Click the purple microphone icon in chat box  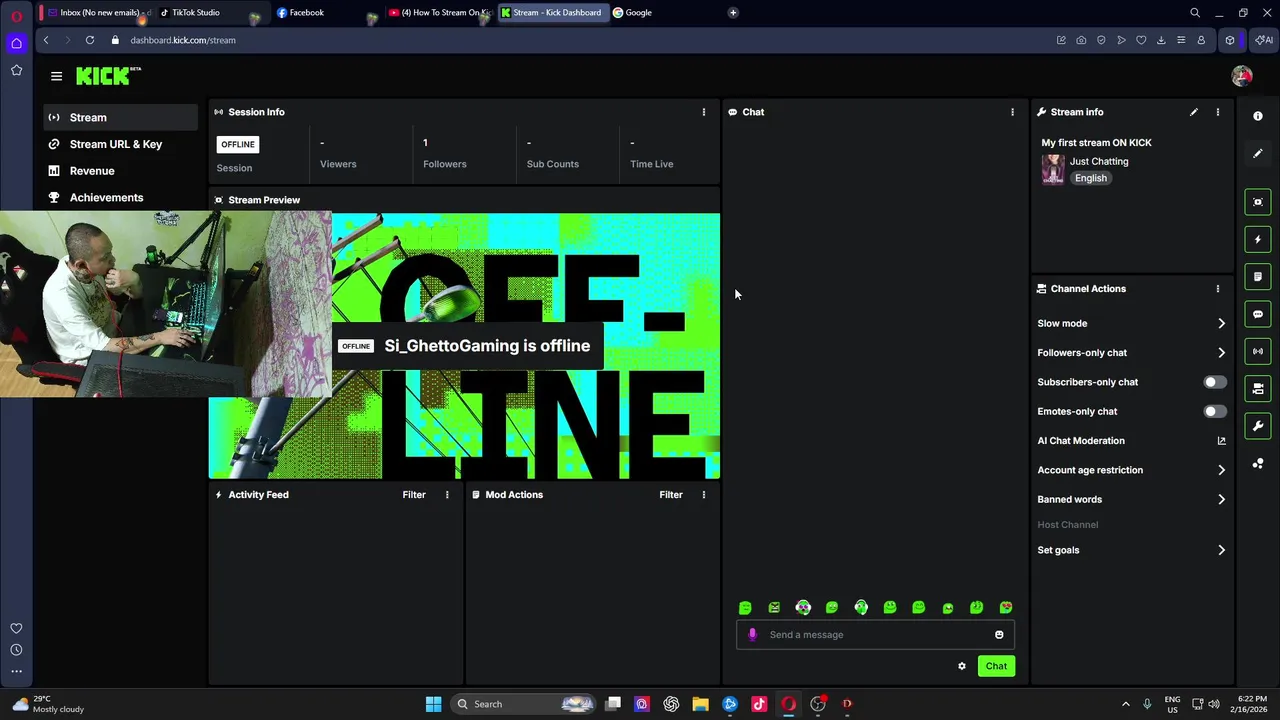(752, 635)
